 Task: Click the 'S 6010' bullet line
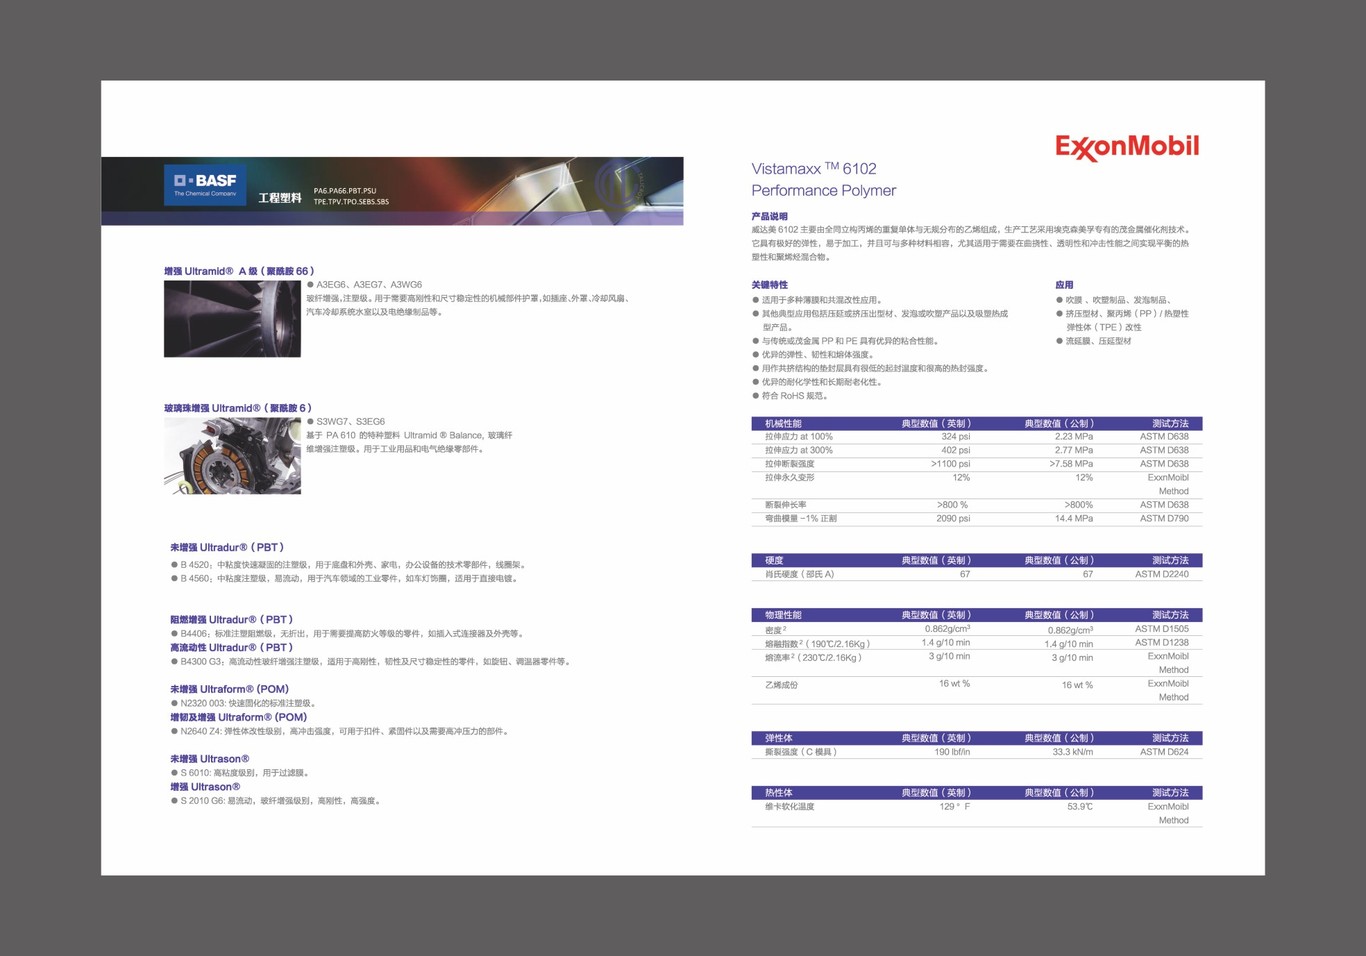240,774
